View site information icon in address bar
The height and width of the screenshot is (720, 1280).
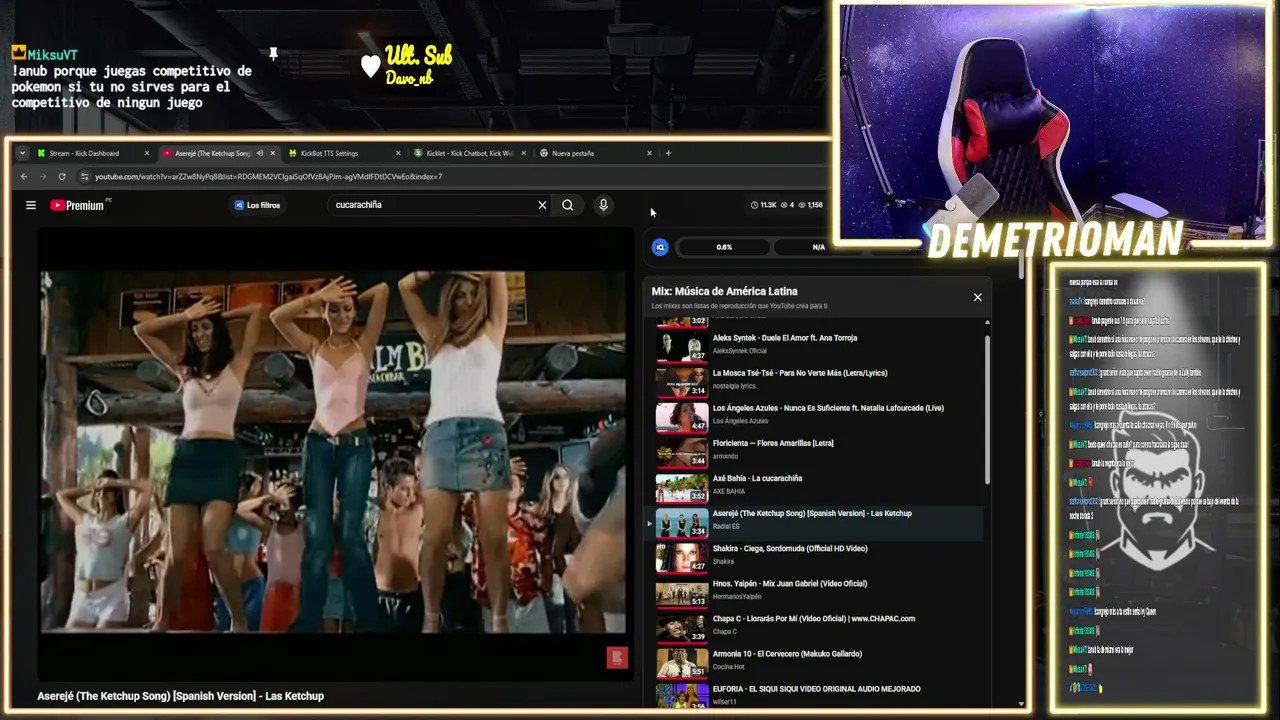coord(86,177)
